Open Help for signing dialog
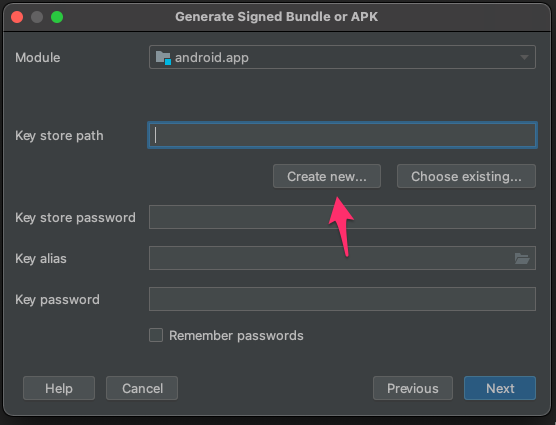The height and width of the screenshot is (425, 556). (59, 388)
